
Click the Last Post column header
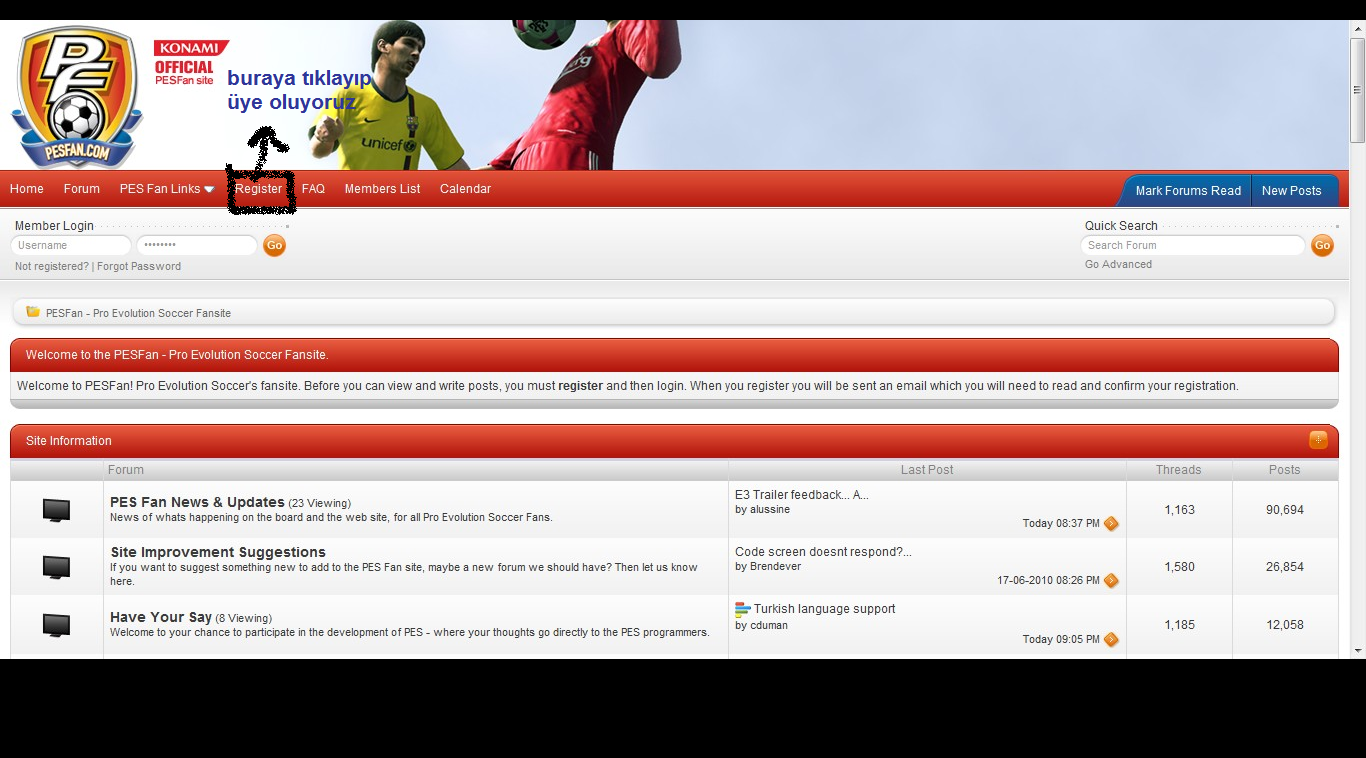click(x=927, y=470)
